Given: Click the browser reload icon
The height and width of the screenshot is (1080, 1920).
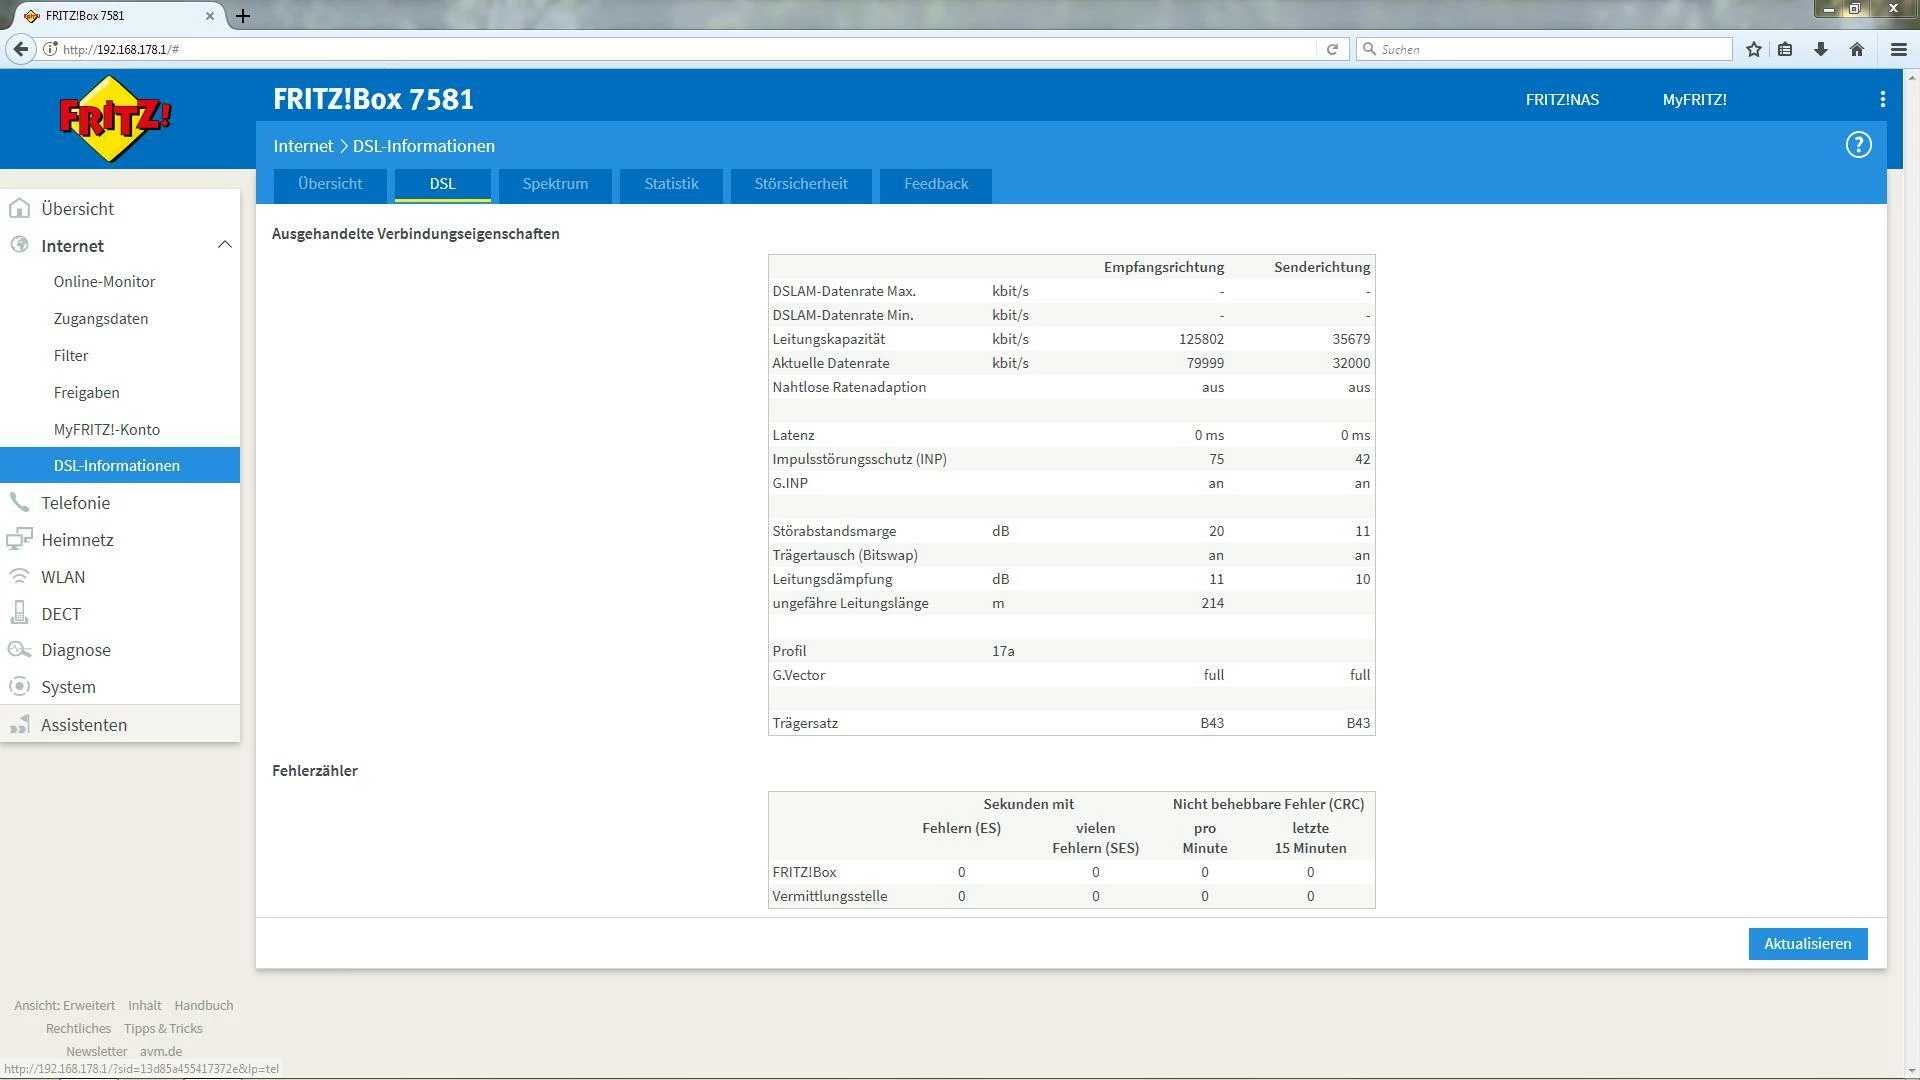Looking at the screenshot, I should tap(1332, 49).
